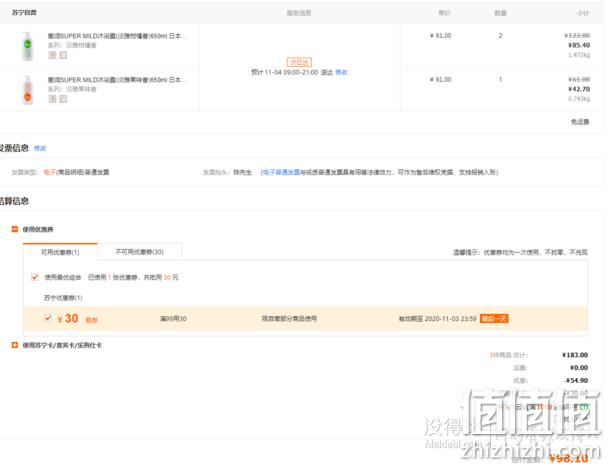Click the 苏宁优惠券(1) group label
The image size is (610, 468).
(63, 298)
